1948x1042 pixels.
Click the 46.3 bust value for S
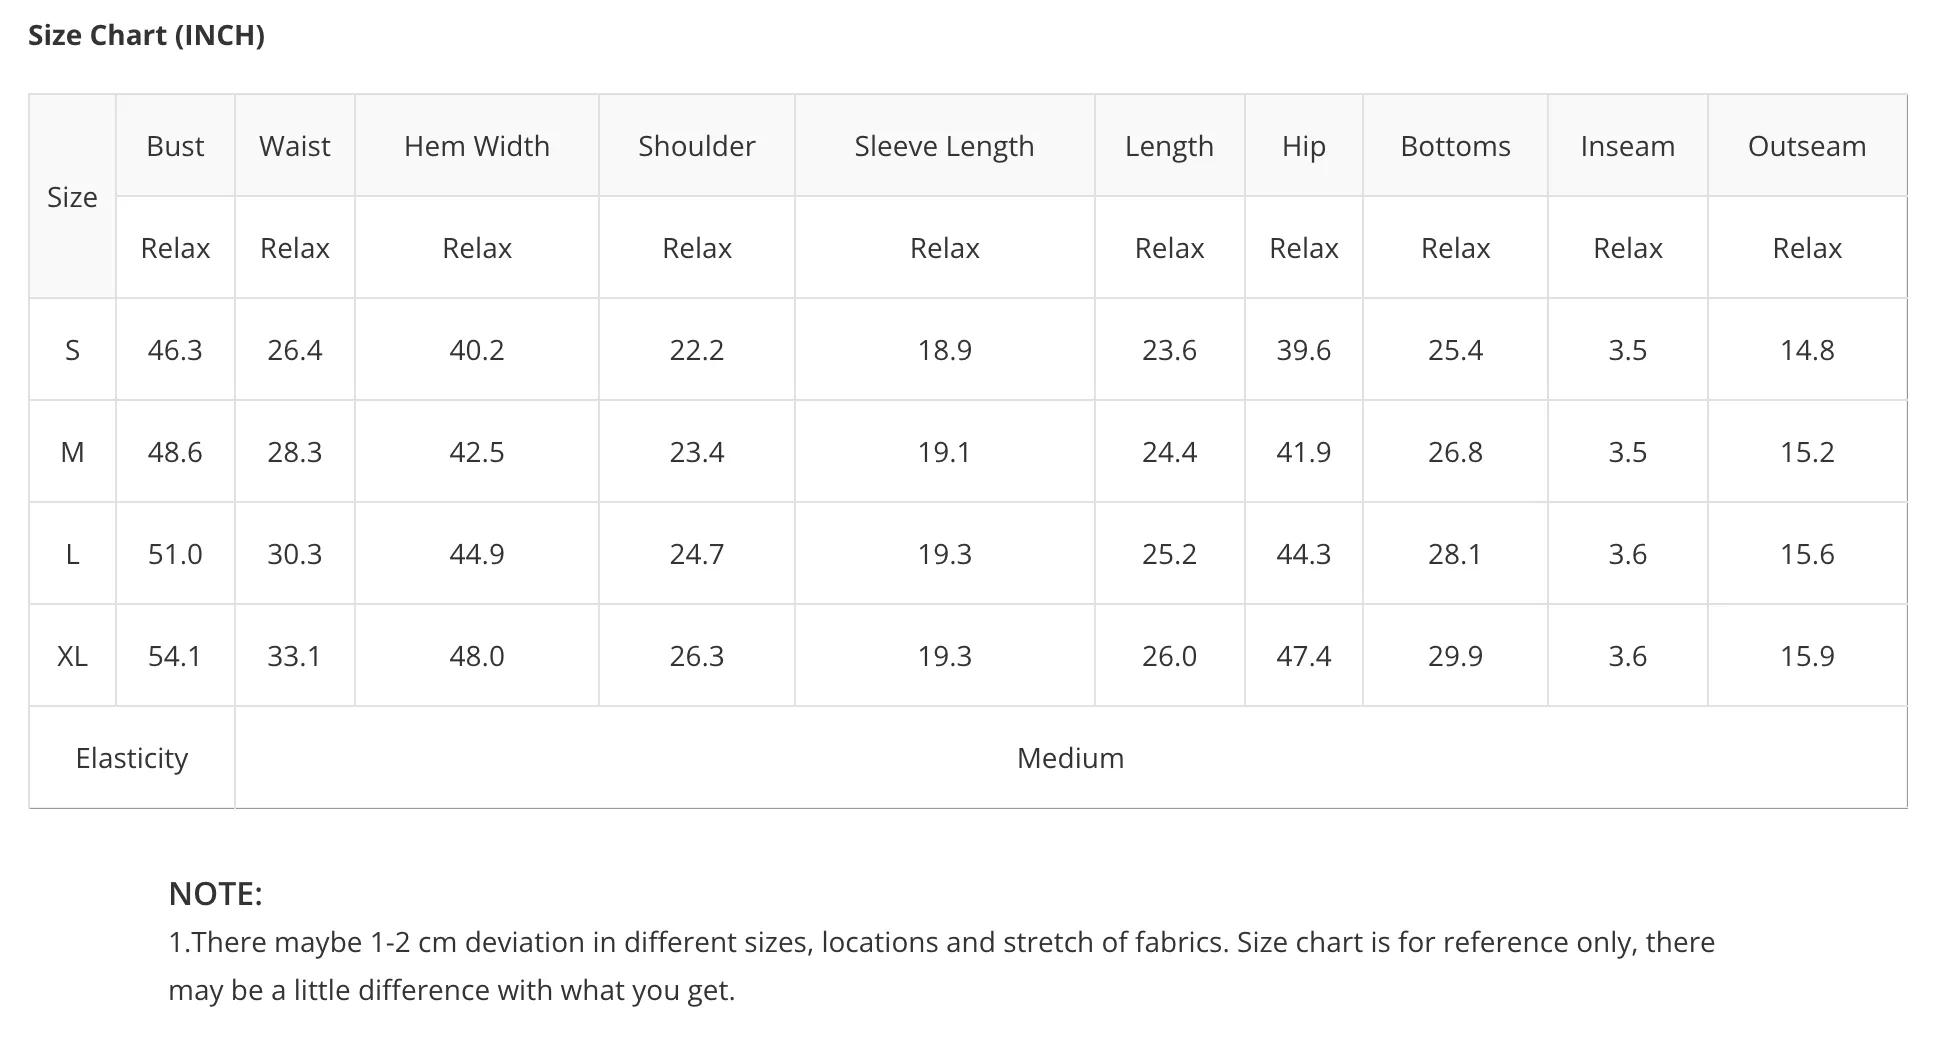[175, 350]
